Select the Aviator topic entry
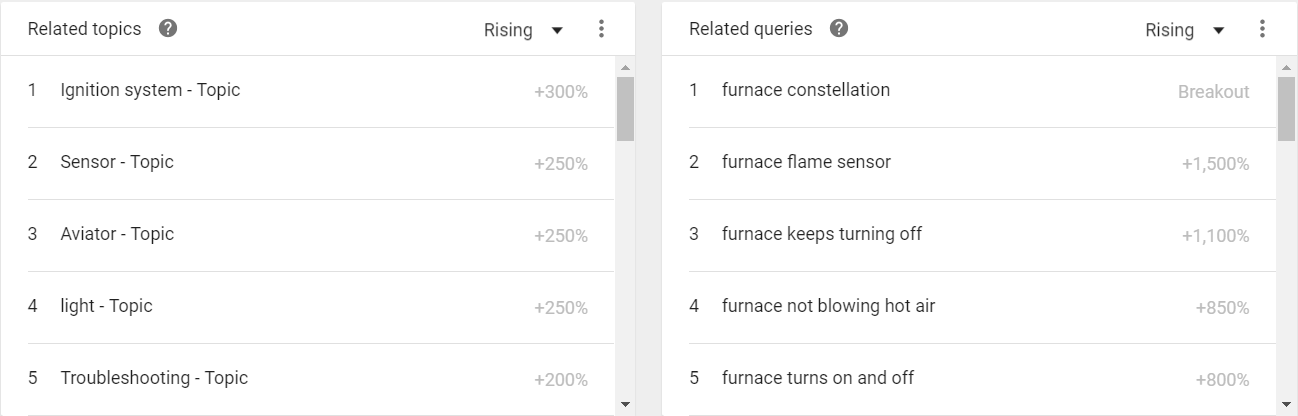The image size is (1298, 416). click(117, 234)
